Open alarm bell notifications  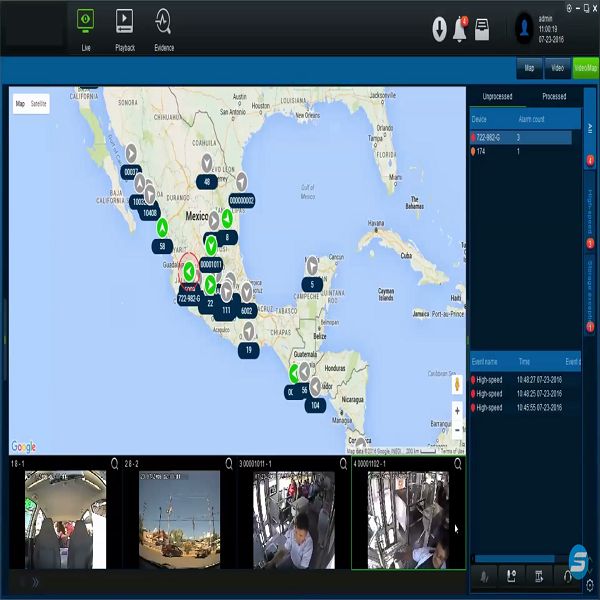460,29
